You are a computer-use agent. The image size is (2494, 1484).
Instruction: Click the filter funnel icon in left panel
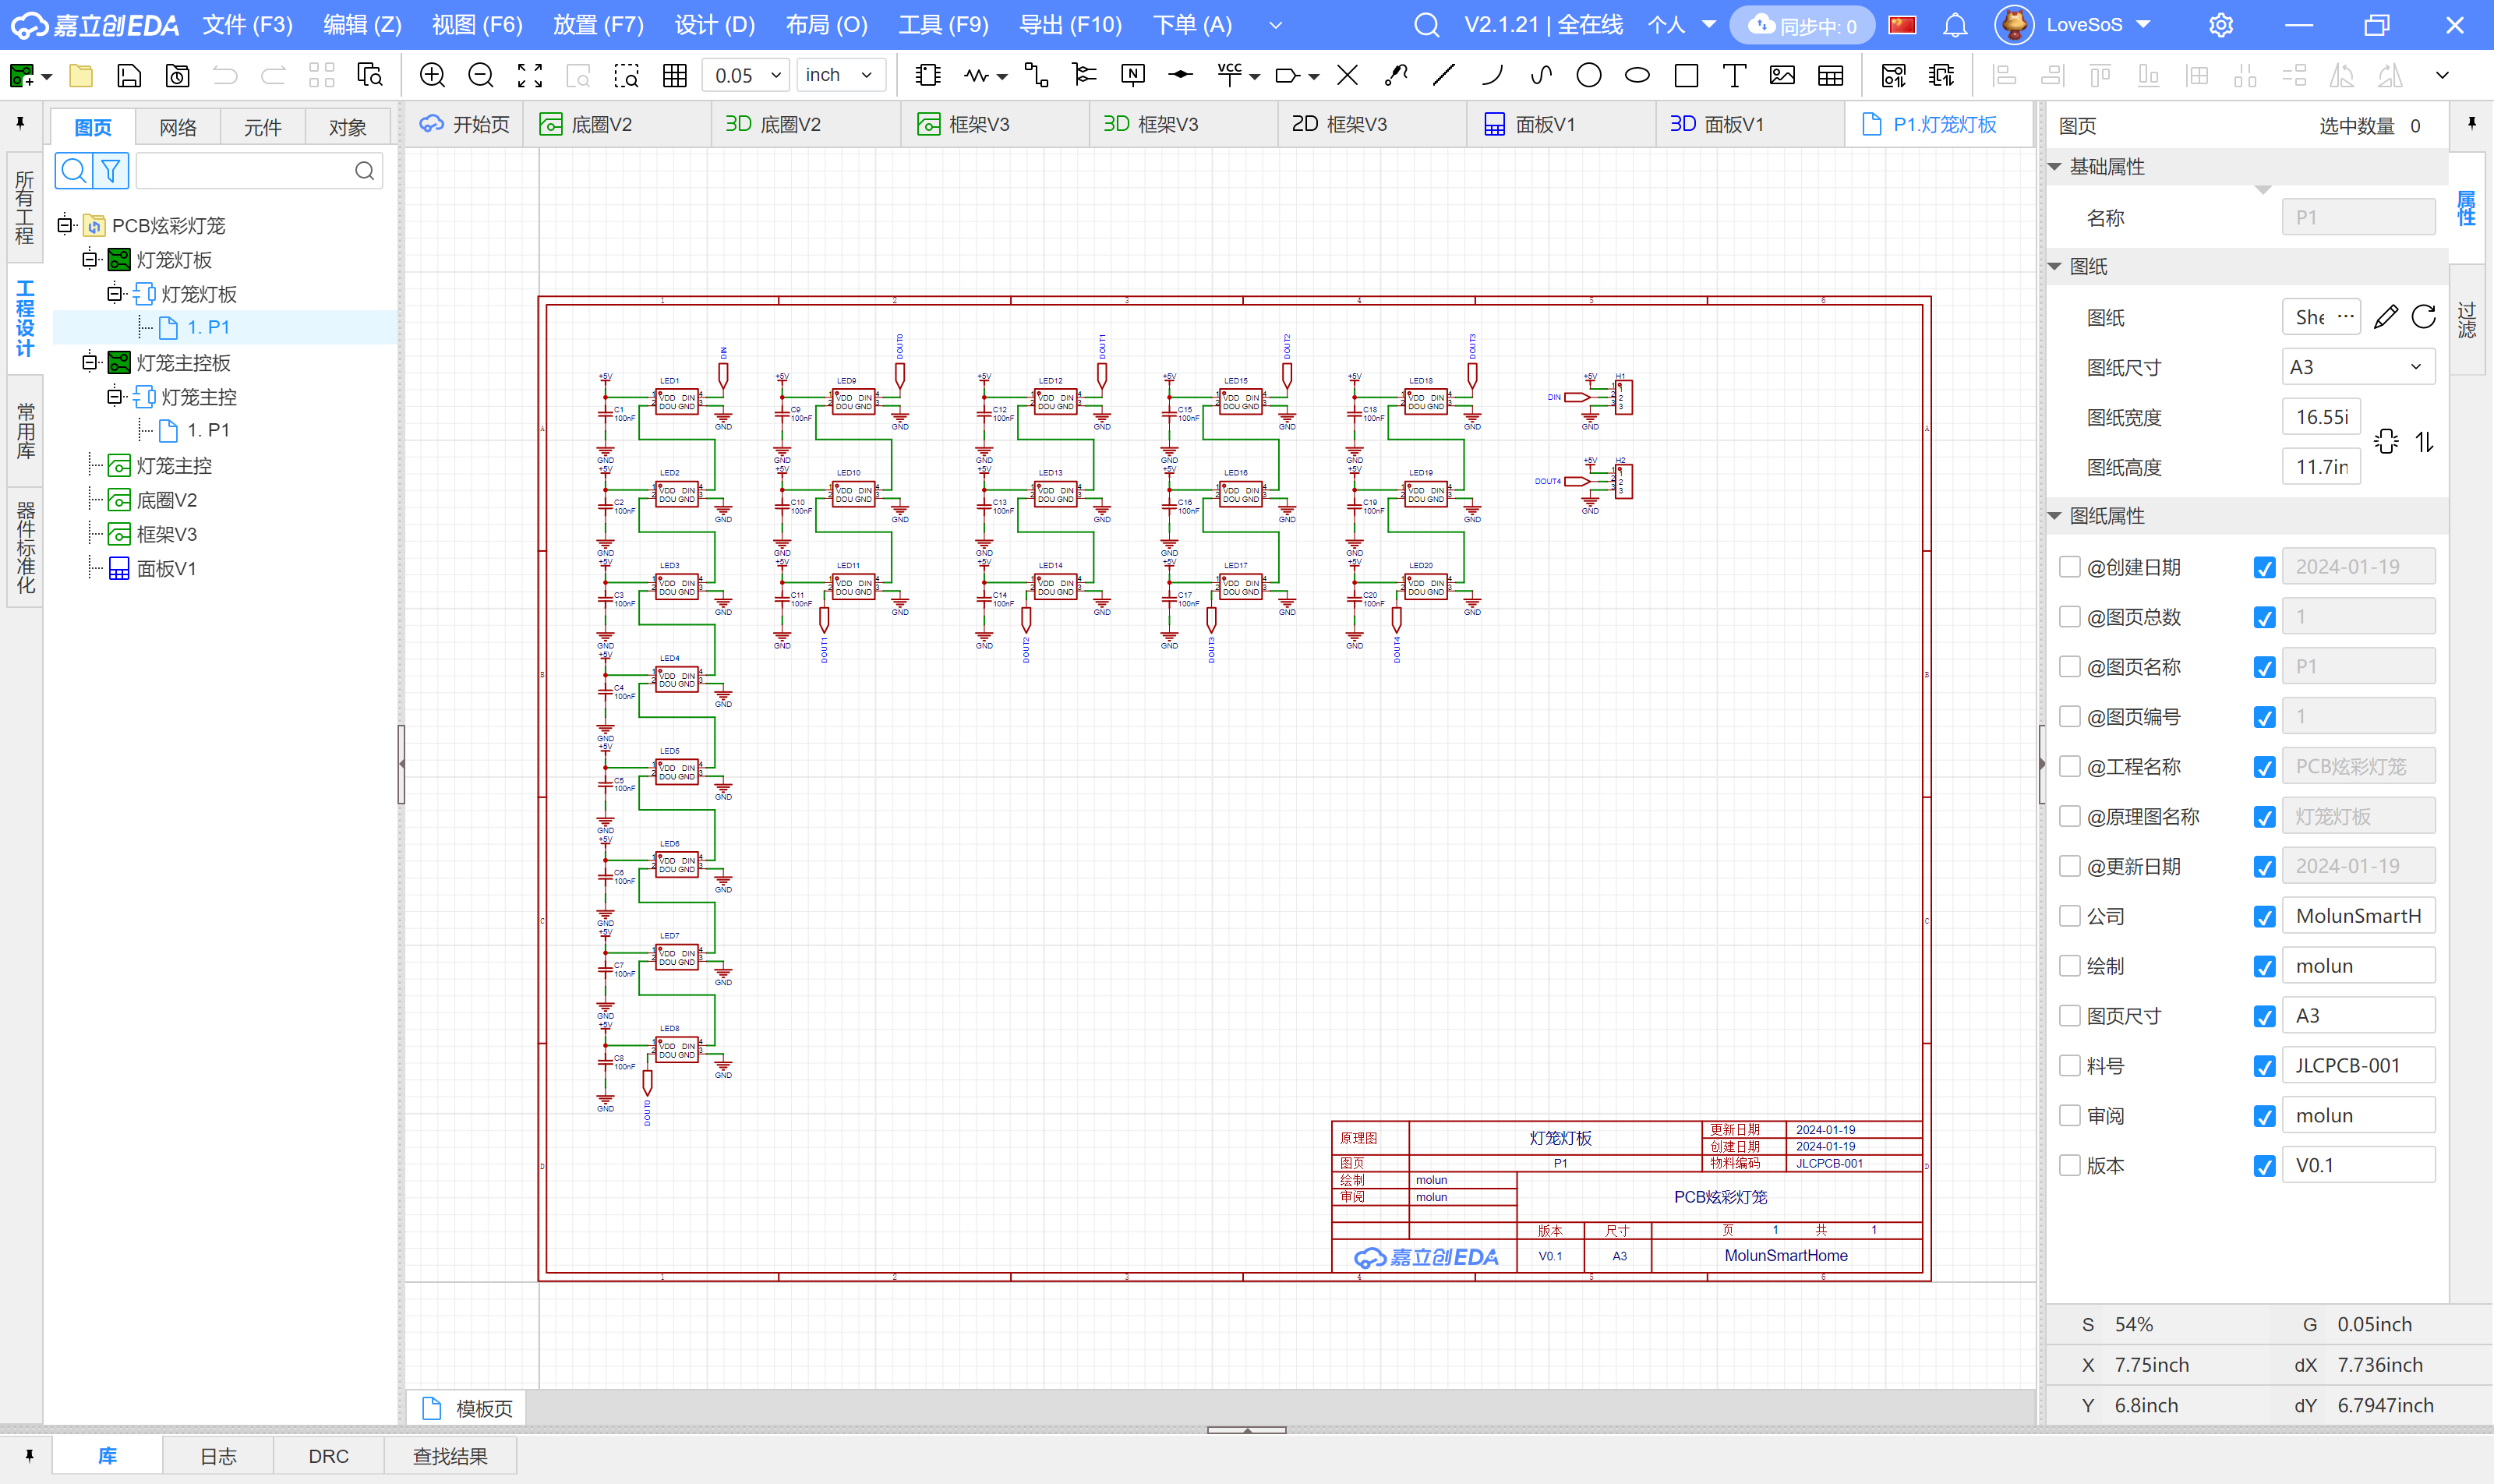111,171
